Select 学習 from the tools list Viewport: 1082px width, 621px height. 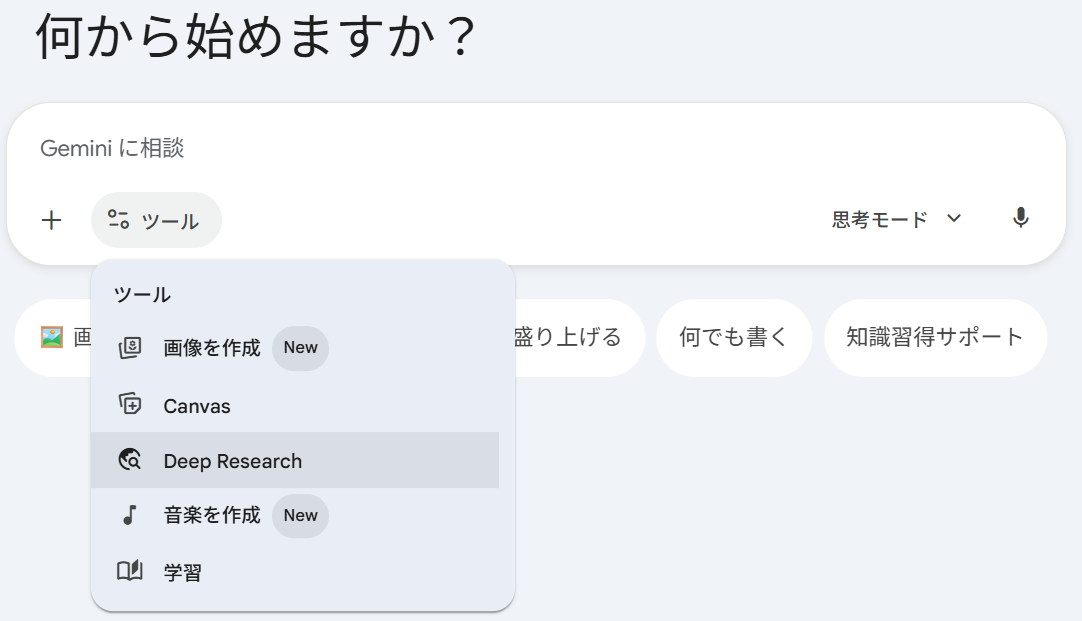295,571
